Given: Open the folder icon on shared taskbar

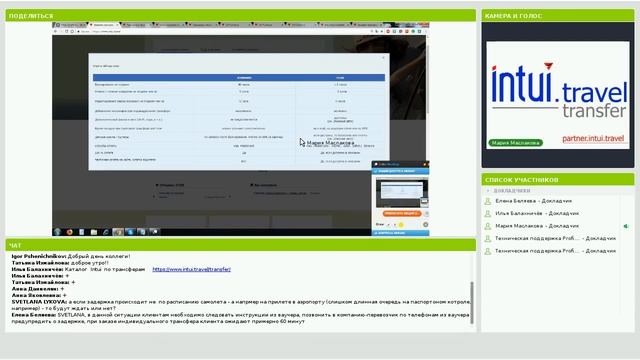Looking at the screenshot, I should (x=94, y=232).
